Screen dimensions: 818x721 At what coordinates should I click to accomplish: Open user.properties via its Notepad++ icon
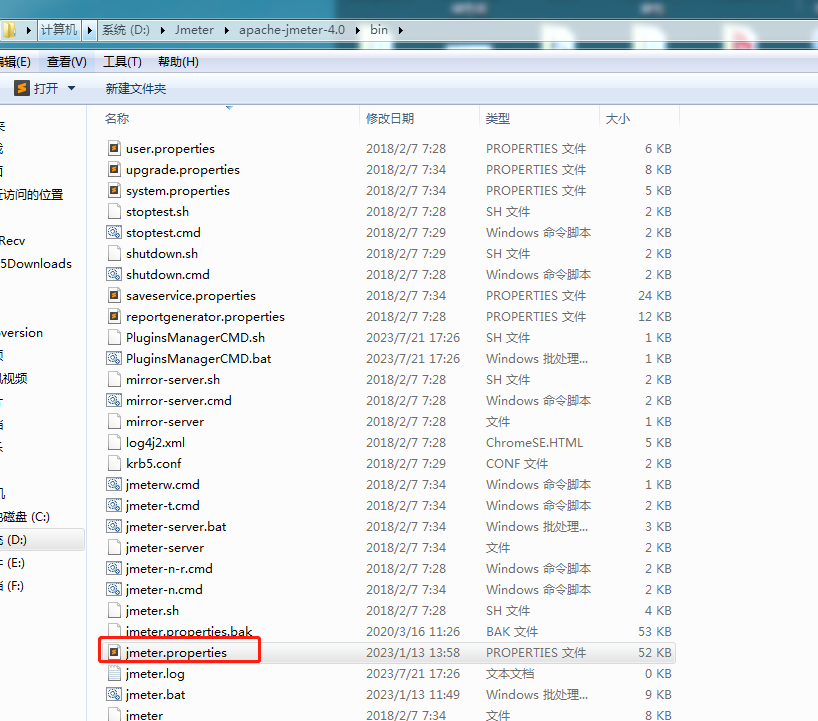(113, 148)
